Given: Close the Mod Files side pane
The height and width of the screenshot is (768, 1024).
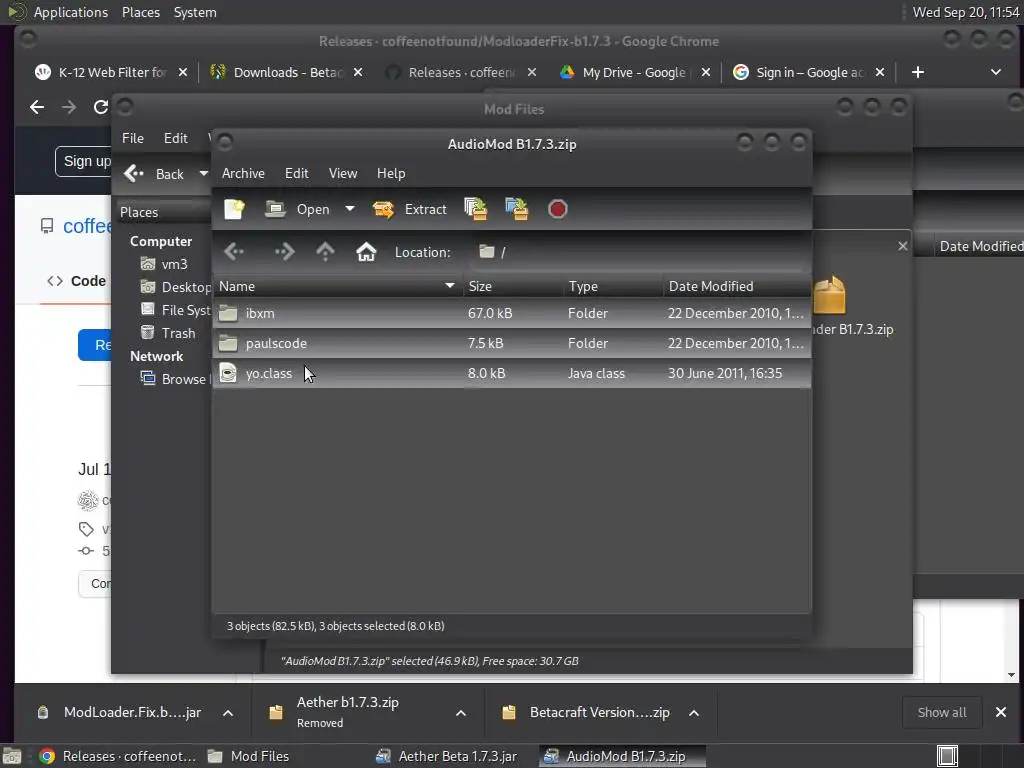Looking at the screenshot, I should tap(903, 246).
